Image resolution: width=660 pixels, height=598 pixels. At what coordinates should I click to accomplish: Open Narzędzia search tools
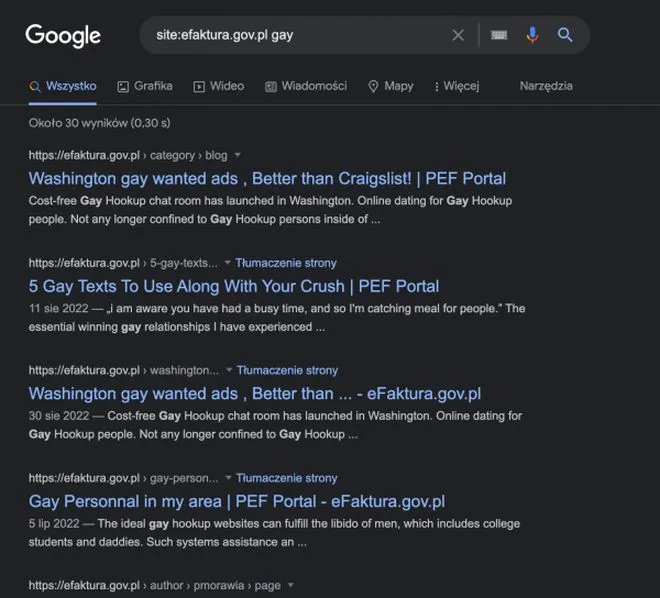[546, 86]
